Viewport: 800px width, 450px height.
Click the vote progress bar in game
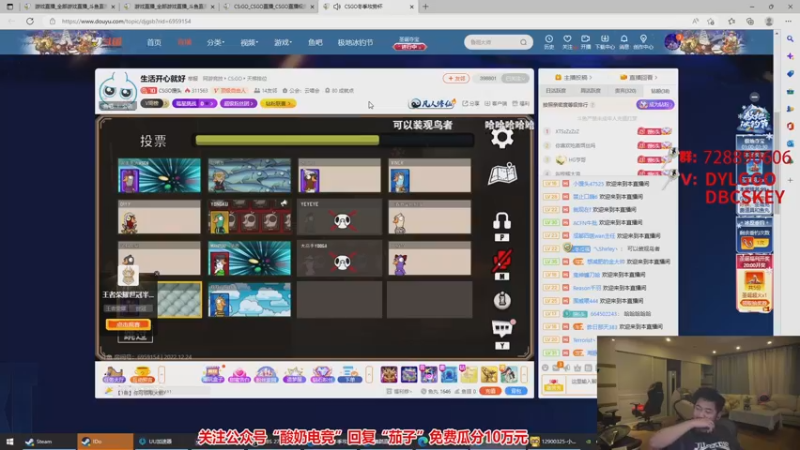tap(334, 140)
